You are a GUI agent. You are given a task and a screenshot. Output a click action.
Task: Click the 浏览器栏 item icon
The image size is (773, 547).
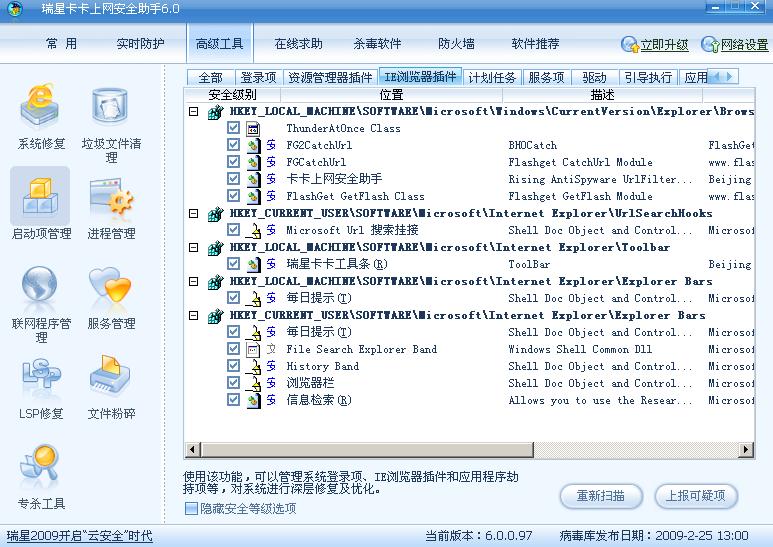point(253,383)
